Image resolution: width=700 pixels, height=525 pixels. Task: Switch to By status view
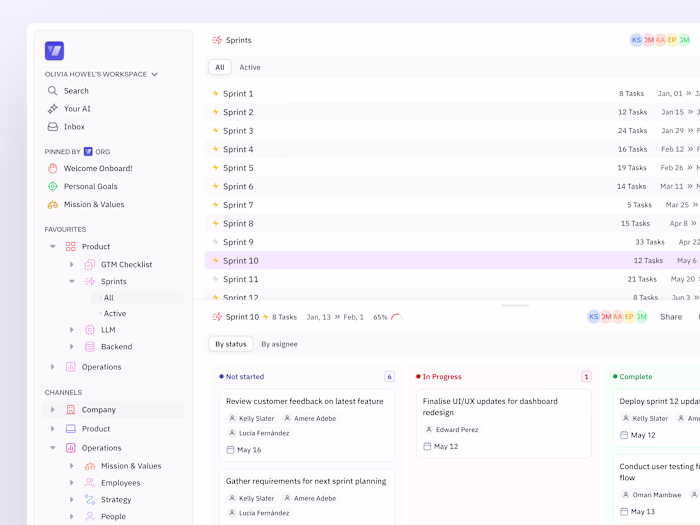[x=231, y=344]
